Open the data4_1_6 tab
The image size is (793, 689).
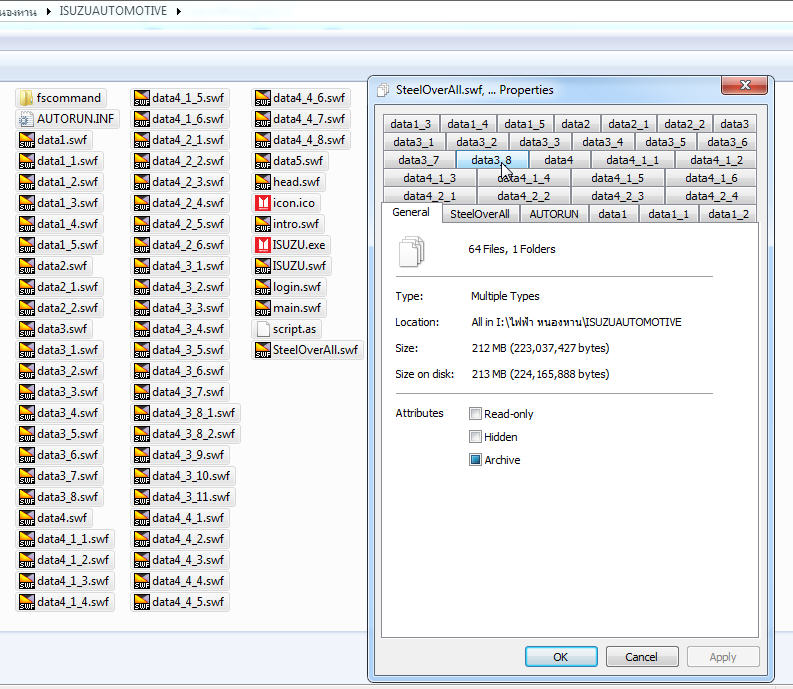coord(711,178)
